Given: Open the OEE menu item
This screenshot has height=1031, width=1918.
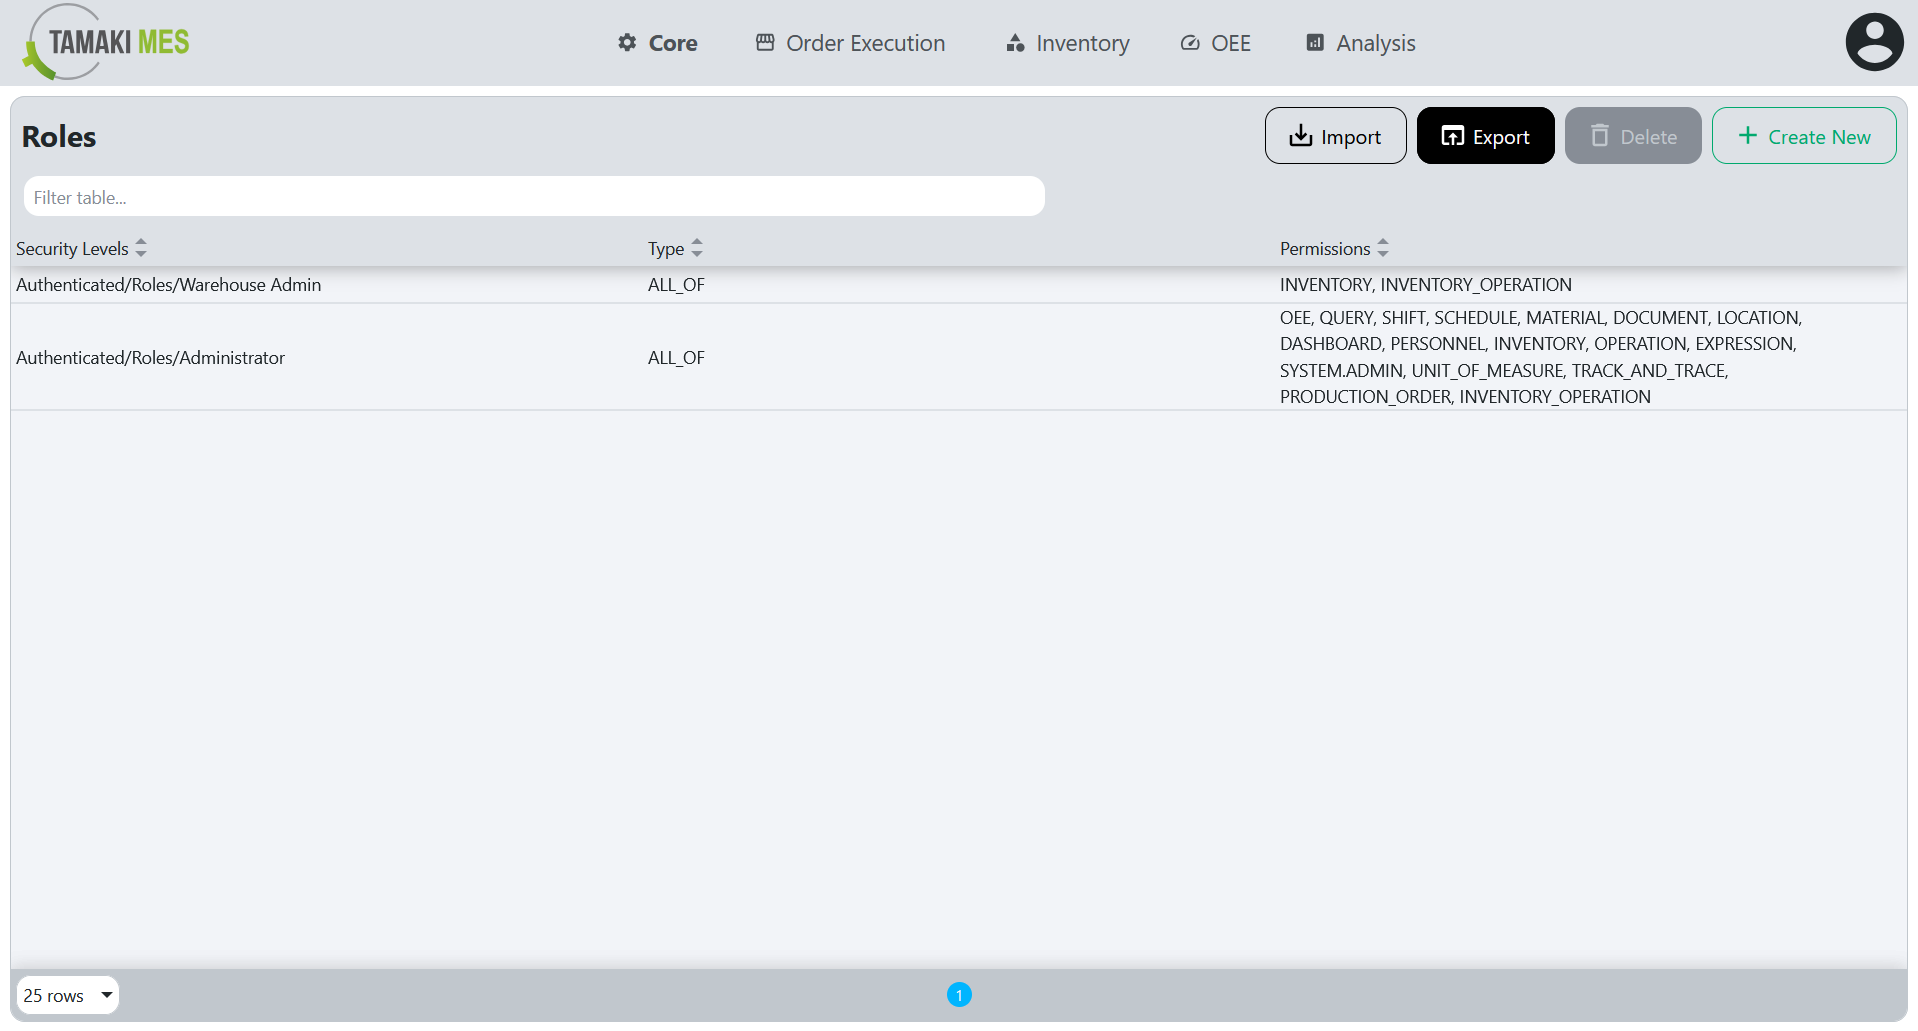Looking at the screenshot, I should (x=1230, y=43).
